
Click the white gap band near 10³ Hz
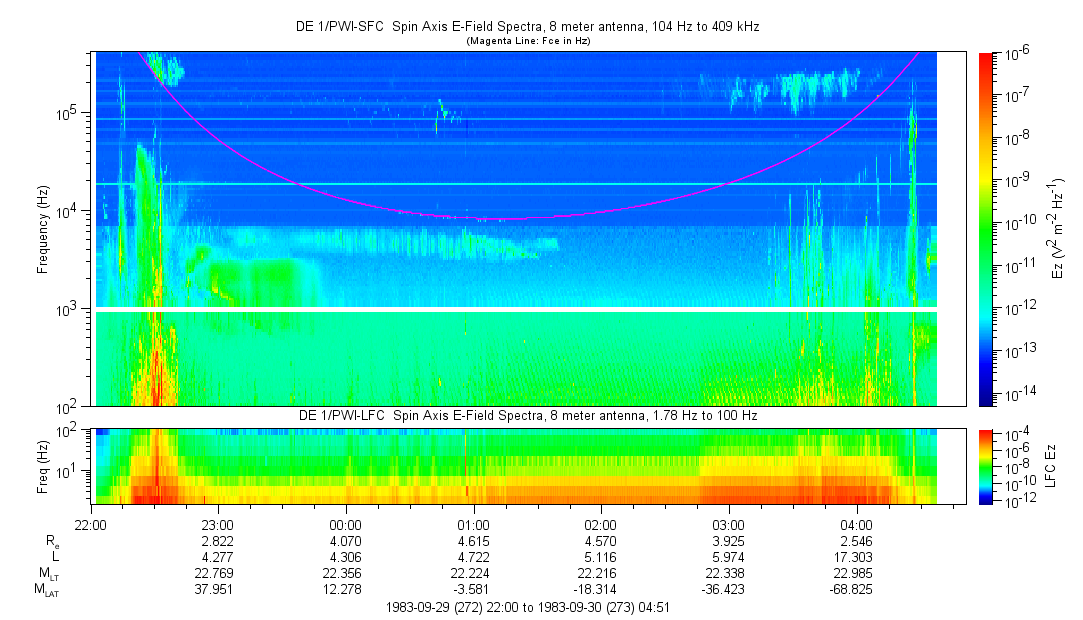point(516,310)
